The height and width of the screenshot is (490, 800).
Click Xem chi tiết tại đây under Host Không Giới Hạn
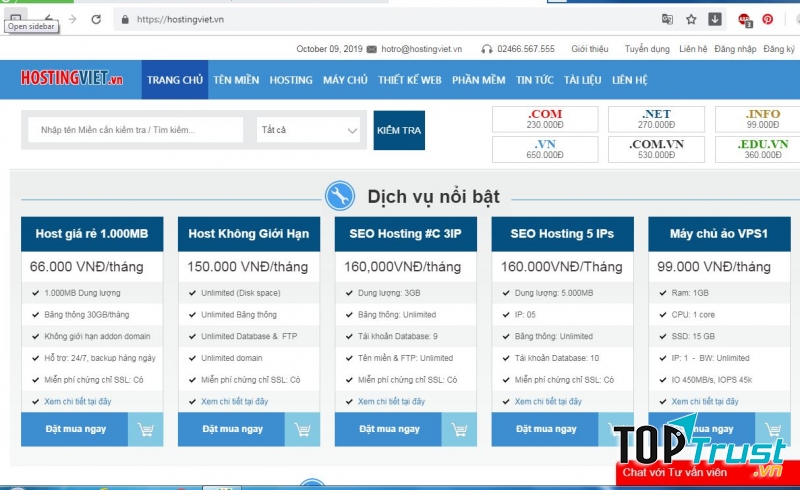point(234,402)
